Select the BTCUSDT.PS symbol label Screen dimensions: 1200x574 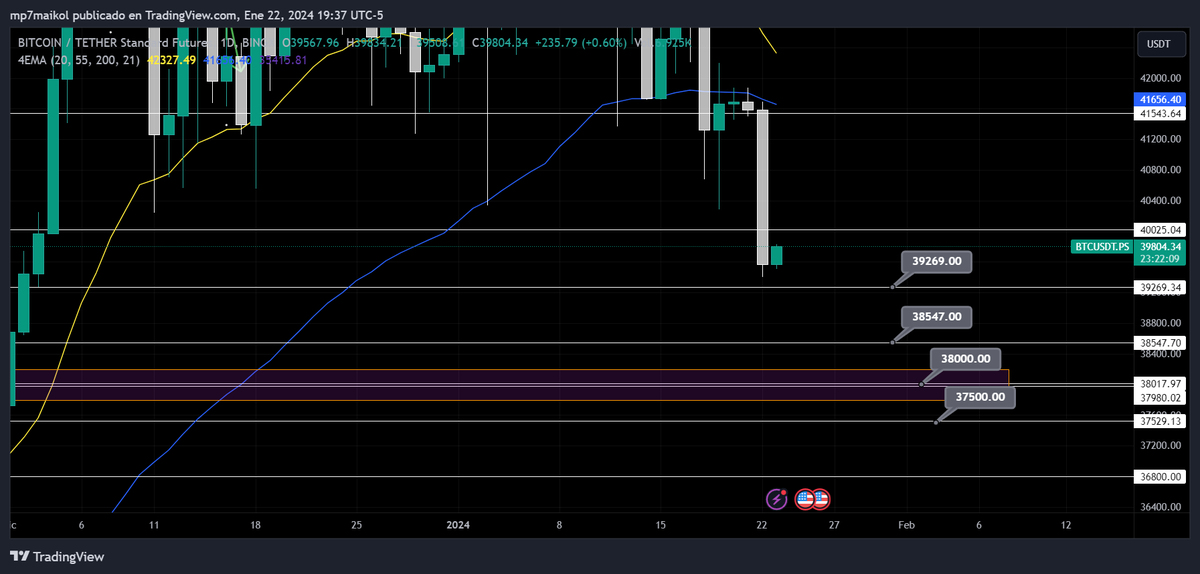[1101, 246]
